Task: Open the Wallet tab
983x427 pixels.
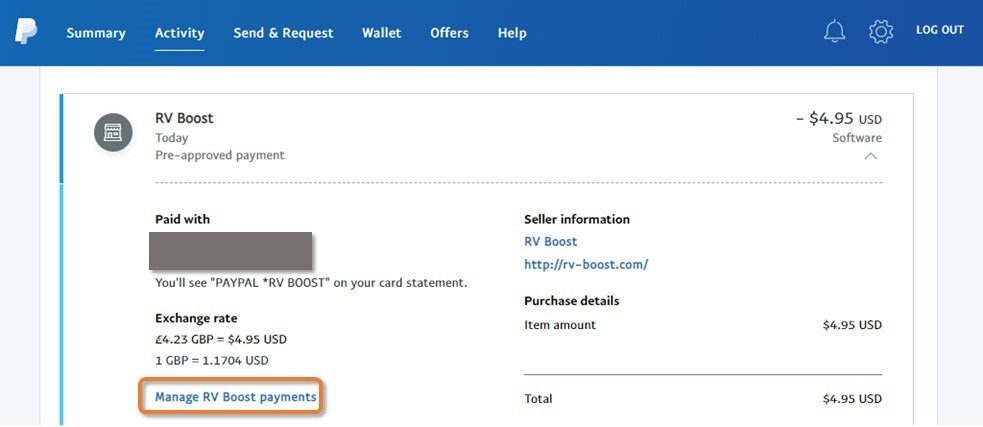Action: tap(381, 33)
